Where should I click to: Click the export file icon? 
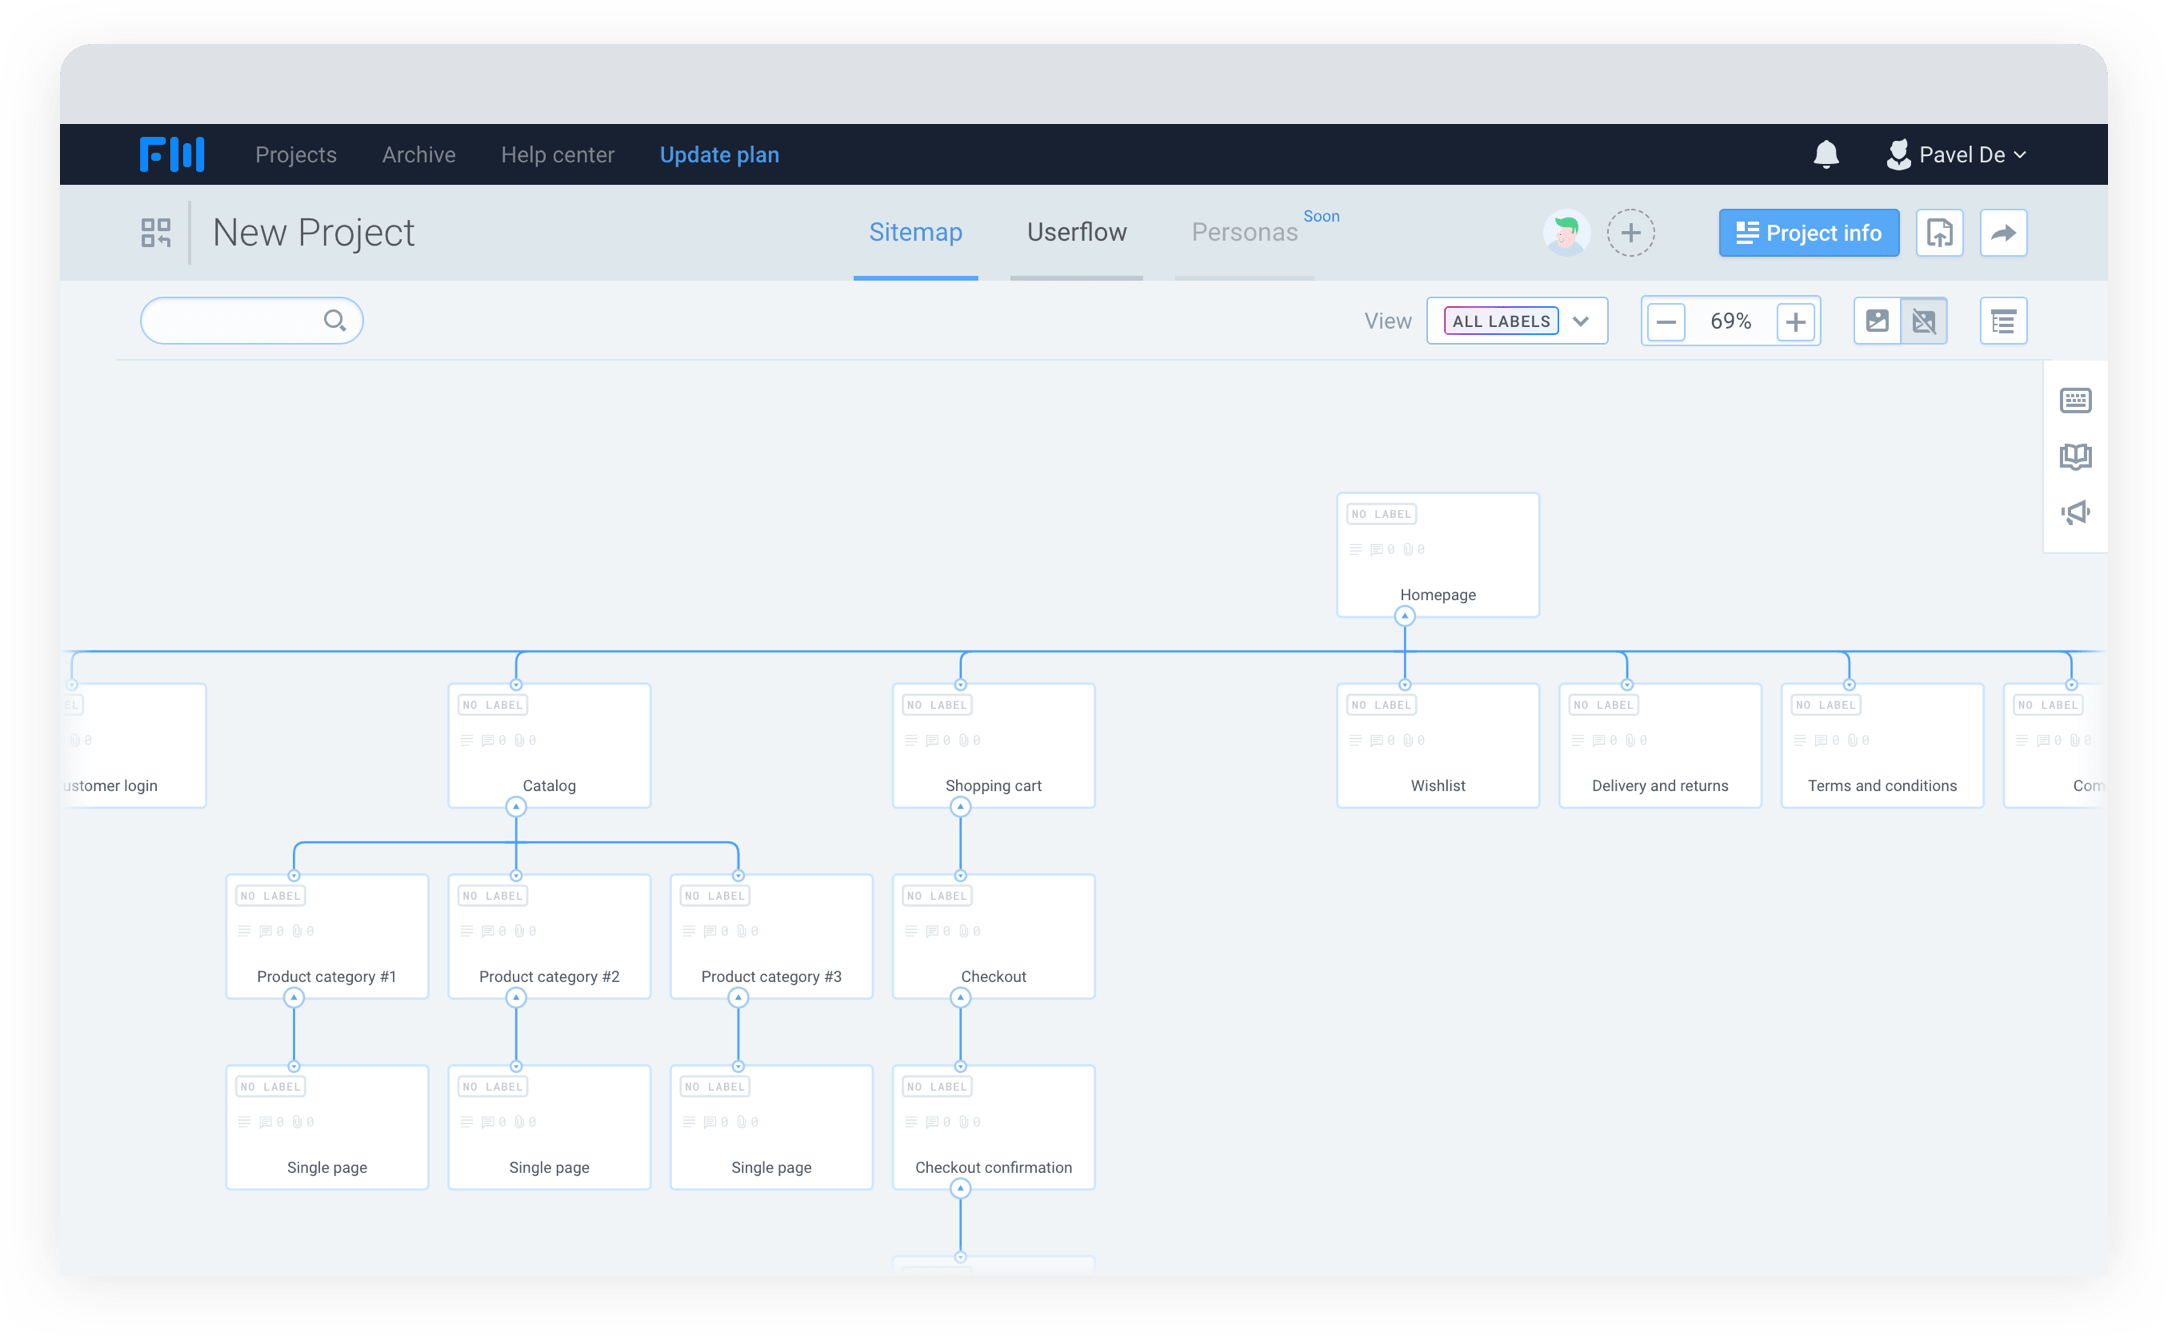tap(1939, 233)
